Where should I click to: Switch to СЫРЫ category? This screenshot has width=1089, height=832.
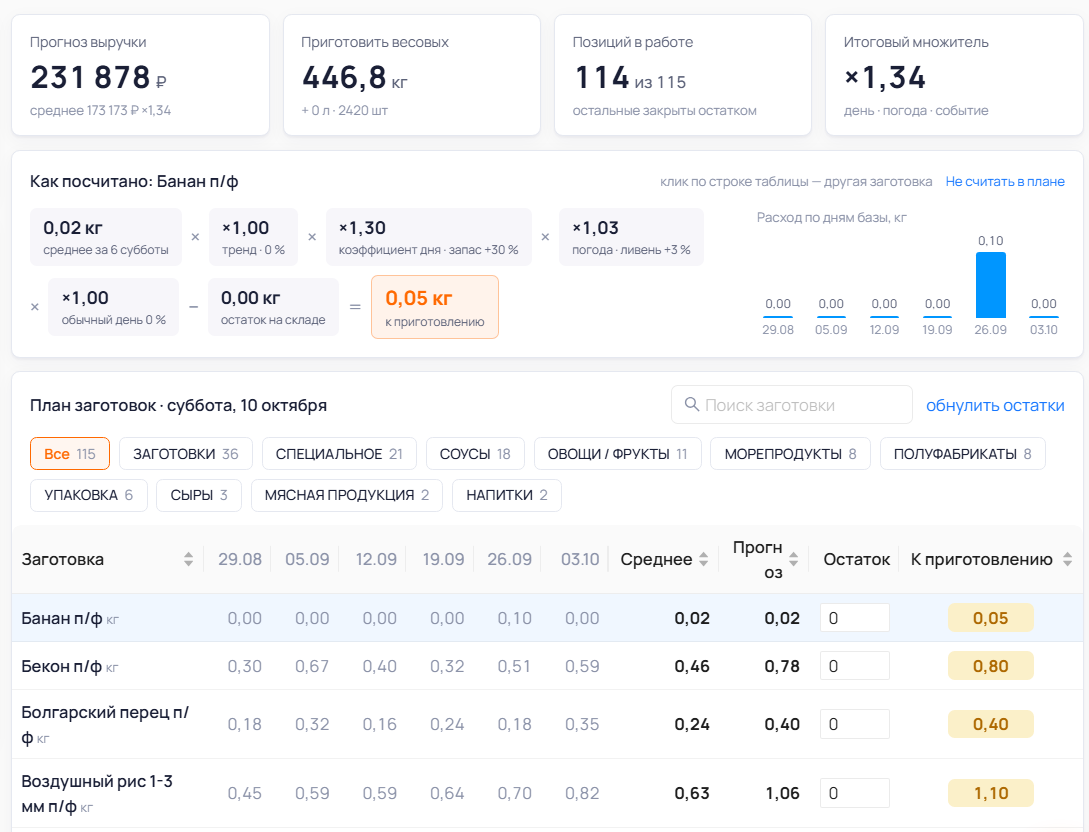point(199,495)
